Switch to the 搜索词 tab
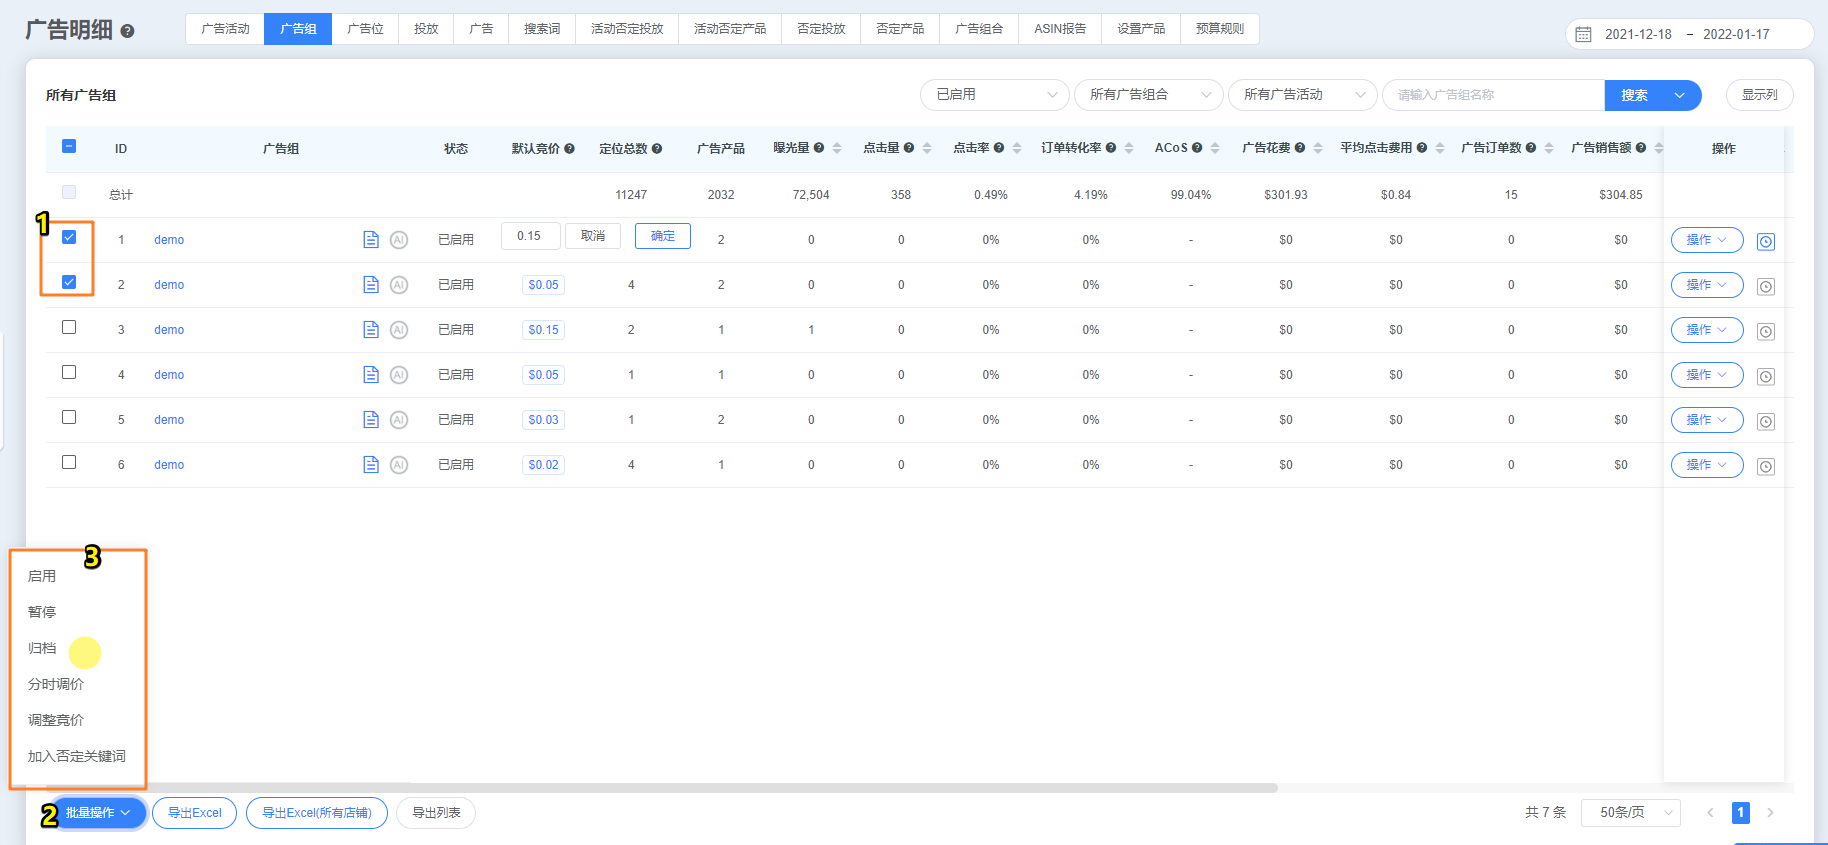Image resolution: width=1828 pixels, height=845 pixels. point(542,29)
